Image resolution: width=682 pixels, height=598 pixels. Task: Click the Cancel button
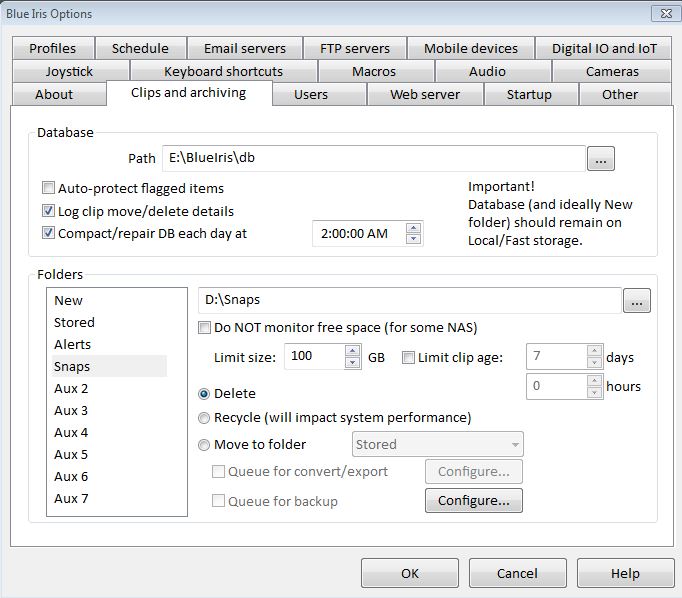(x=518, y=573)
